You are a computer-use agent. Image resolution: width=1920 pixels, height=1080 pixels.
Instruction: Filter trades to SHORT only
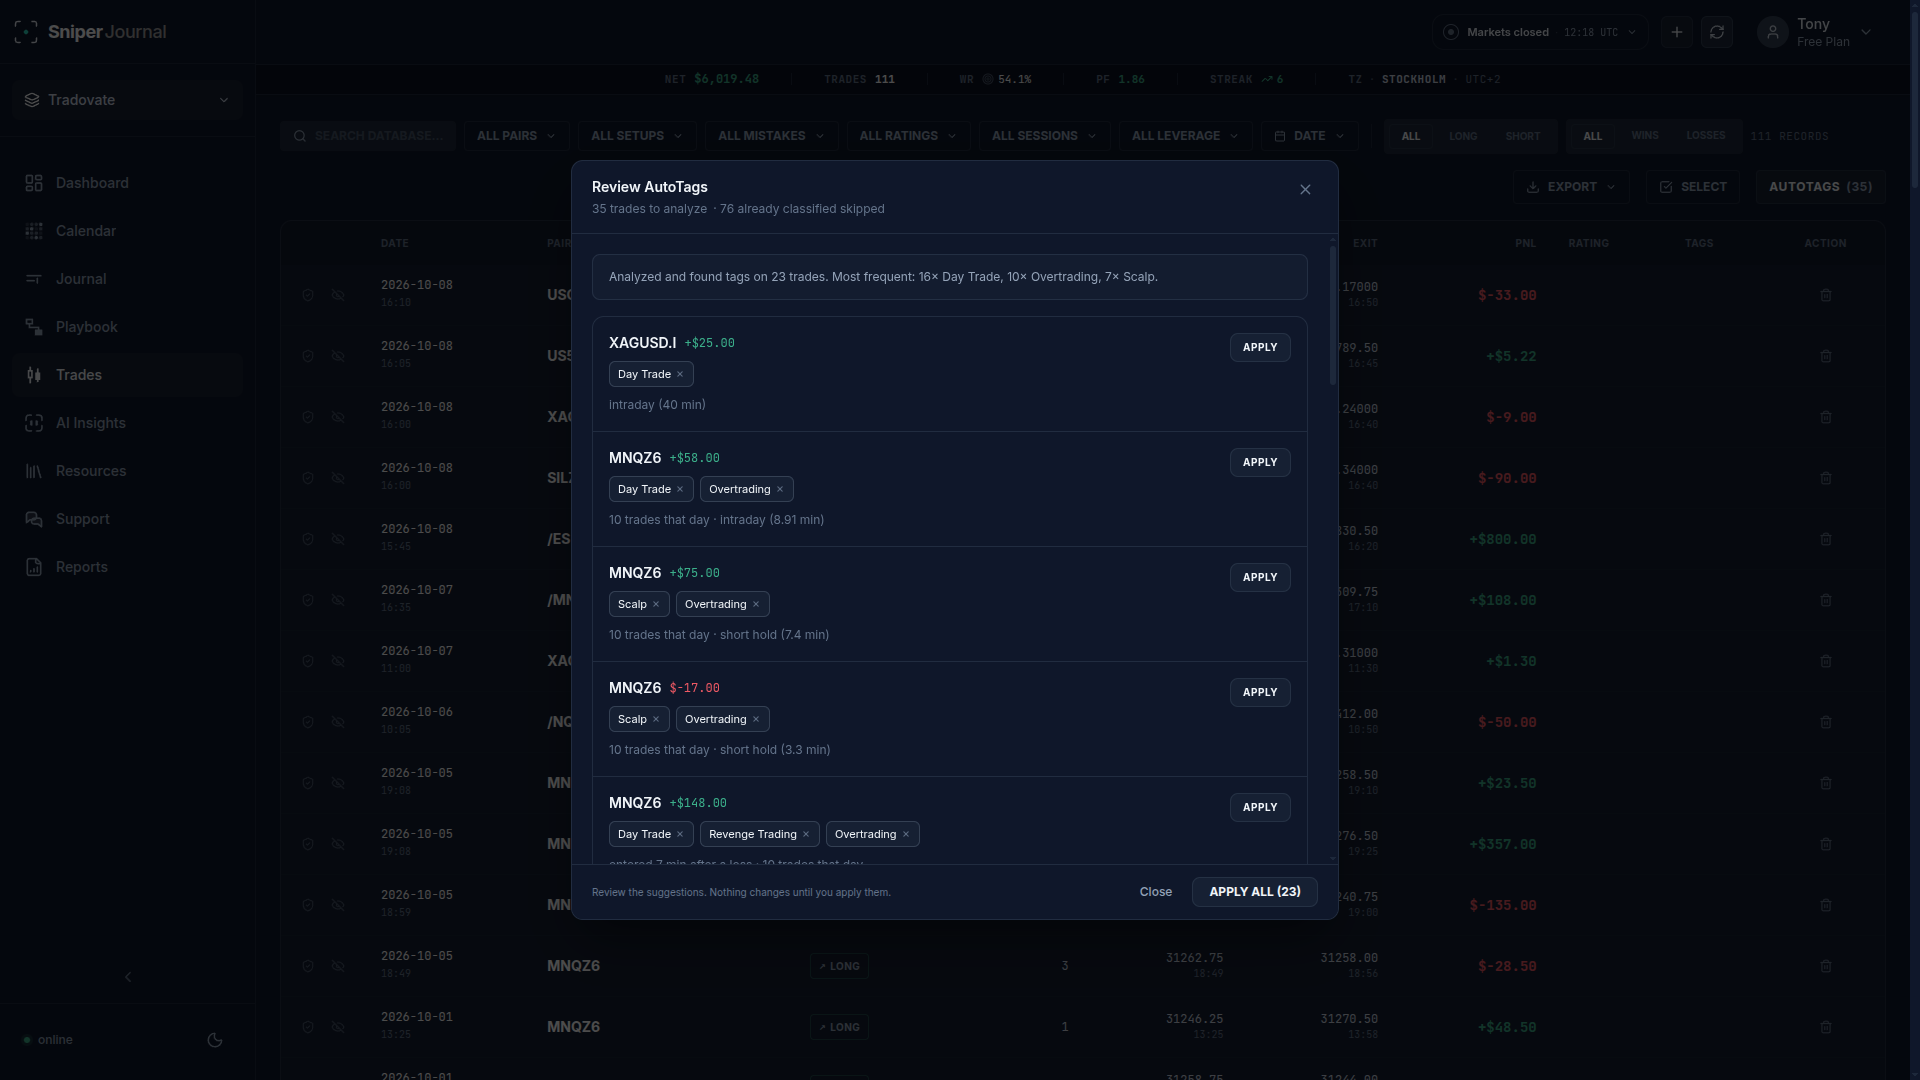[1523, 136]
